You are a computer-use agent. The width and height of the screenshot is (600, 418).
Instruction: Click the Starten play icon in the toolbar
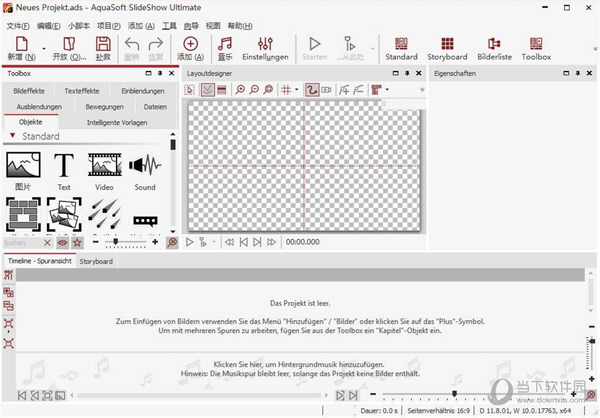click(x=315, y=44)
